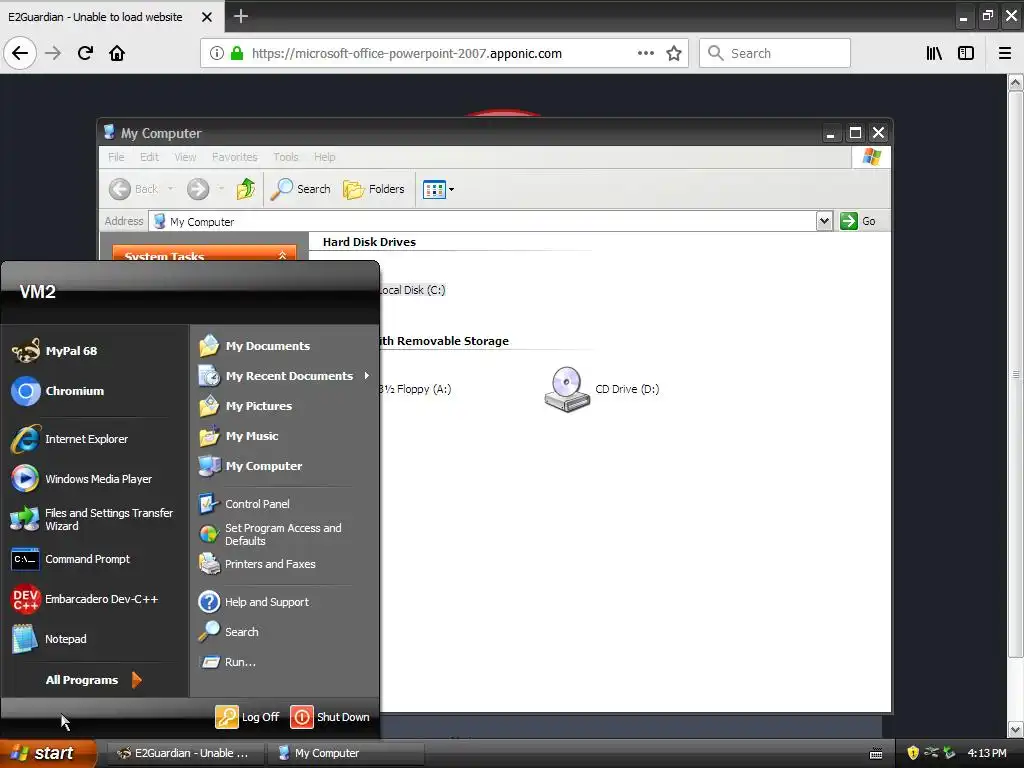Click the yellow security shield tray icon

point(913,753)
